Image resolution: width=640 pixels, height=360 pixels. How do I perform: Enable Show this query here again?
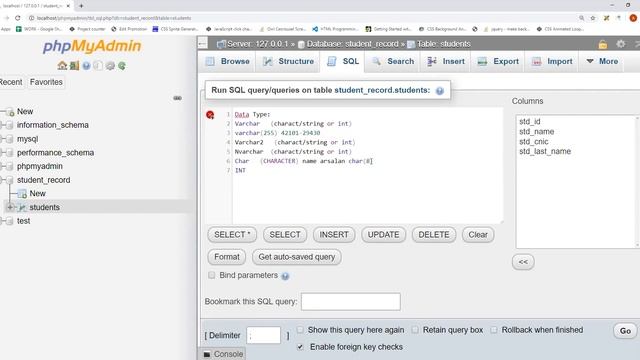tap(300, 330)
